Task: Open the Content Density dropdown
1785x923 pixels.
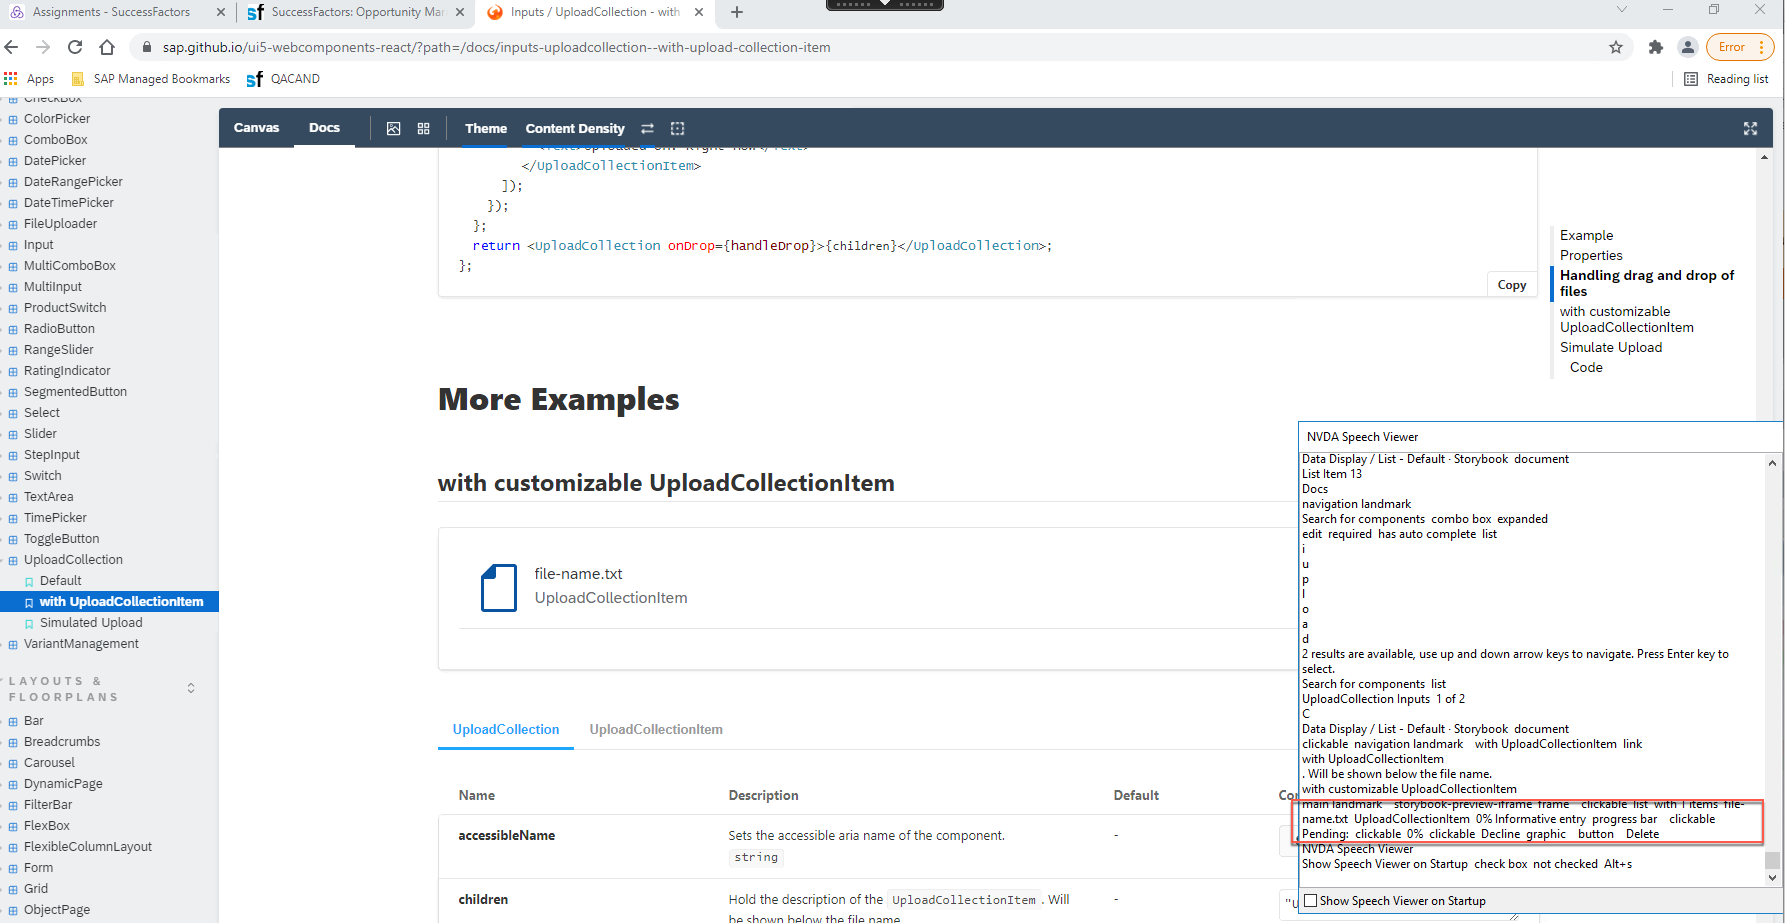Action: pyautogui.click(x=575, y=128)
